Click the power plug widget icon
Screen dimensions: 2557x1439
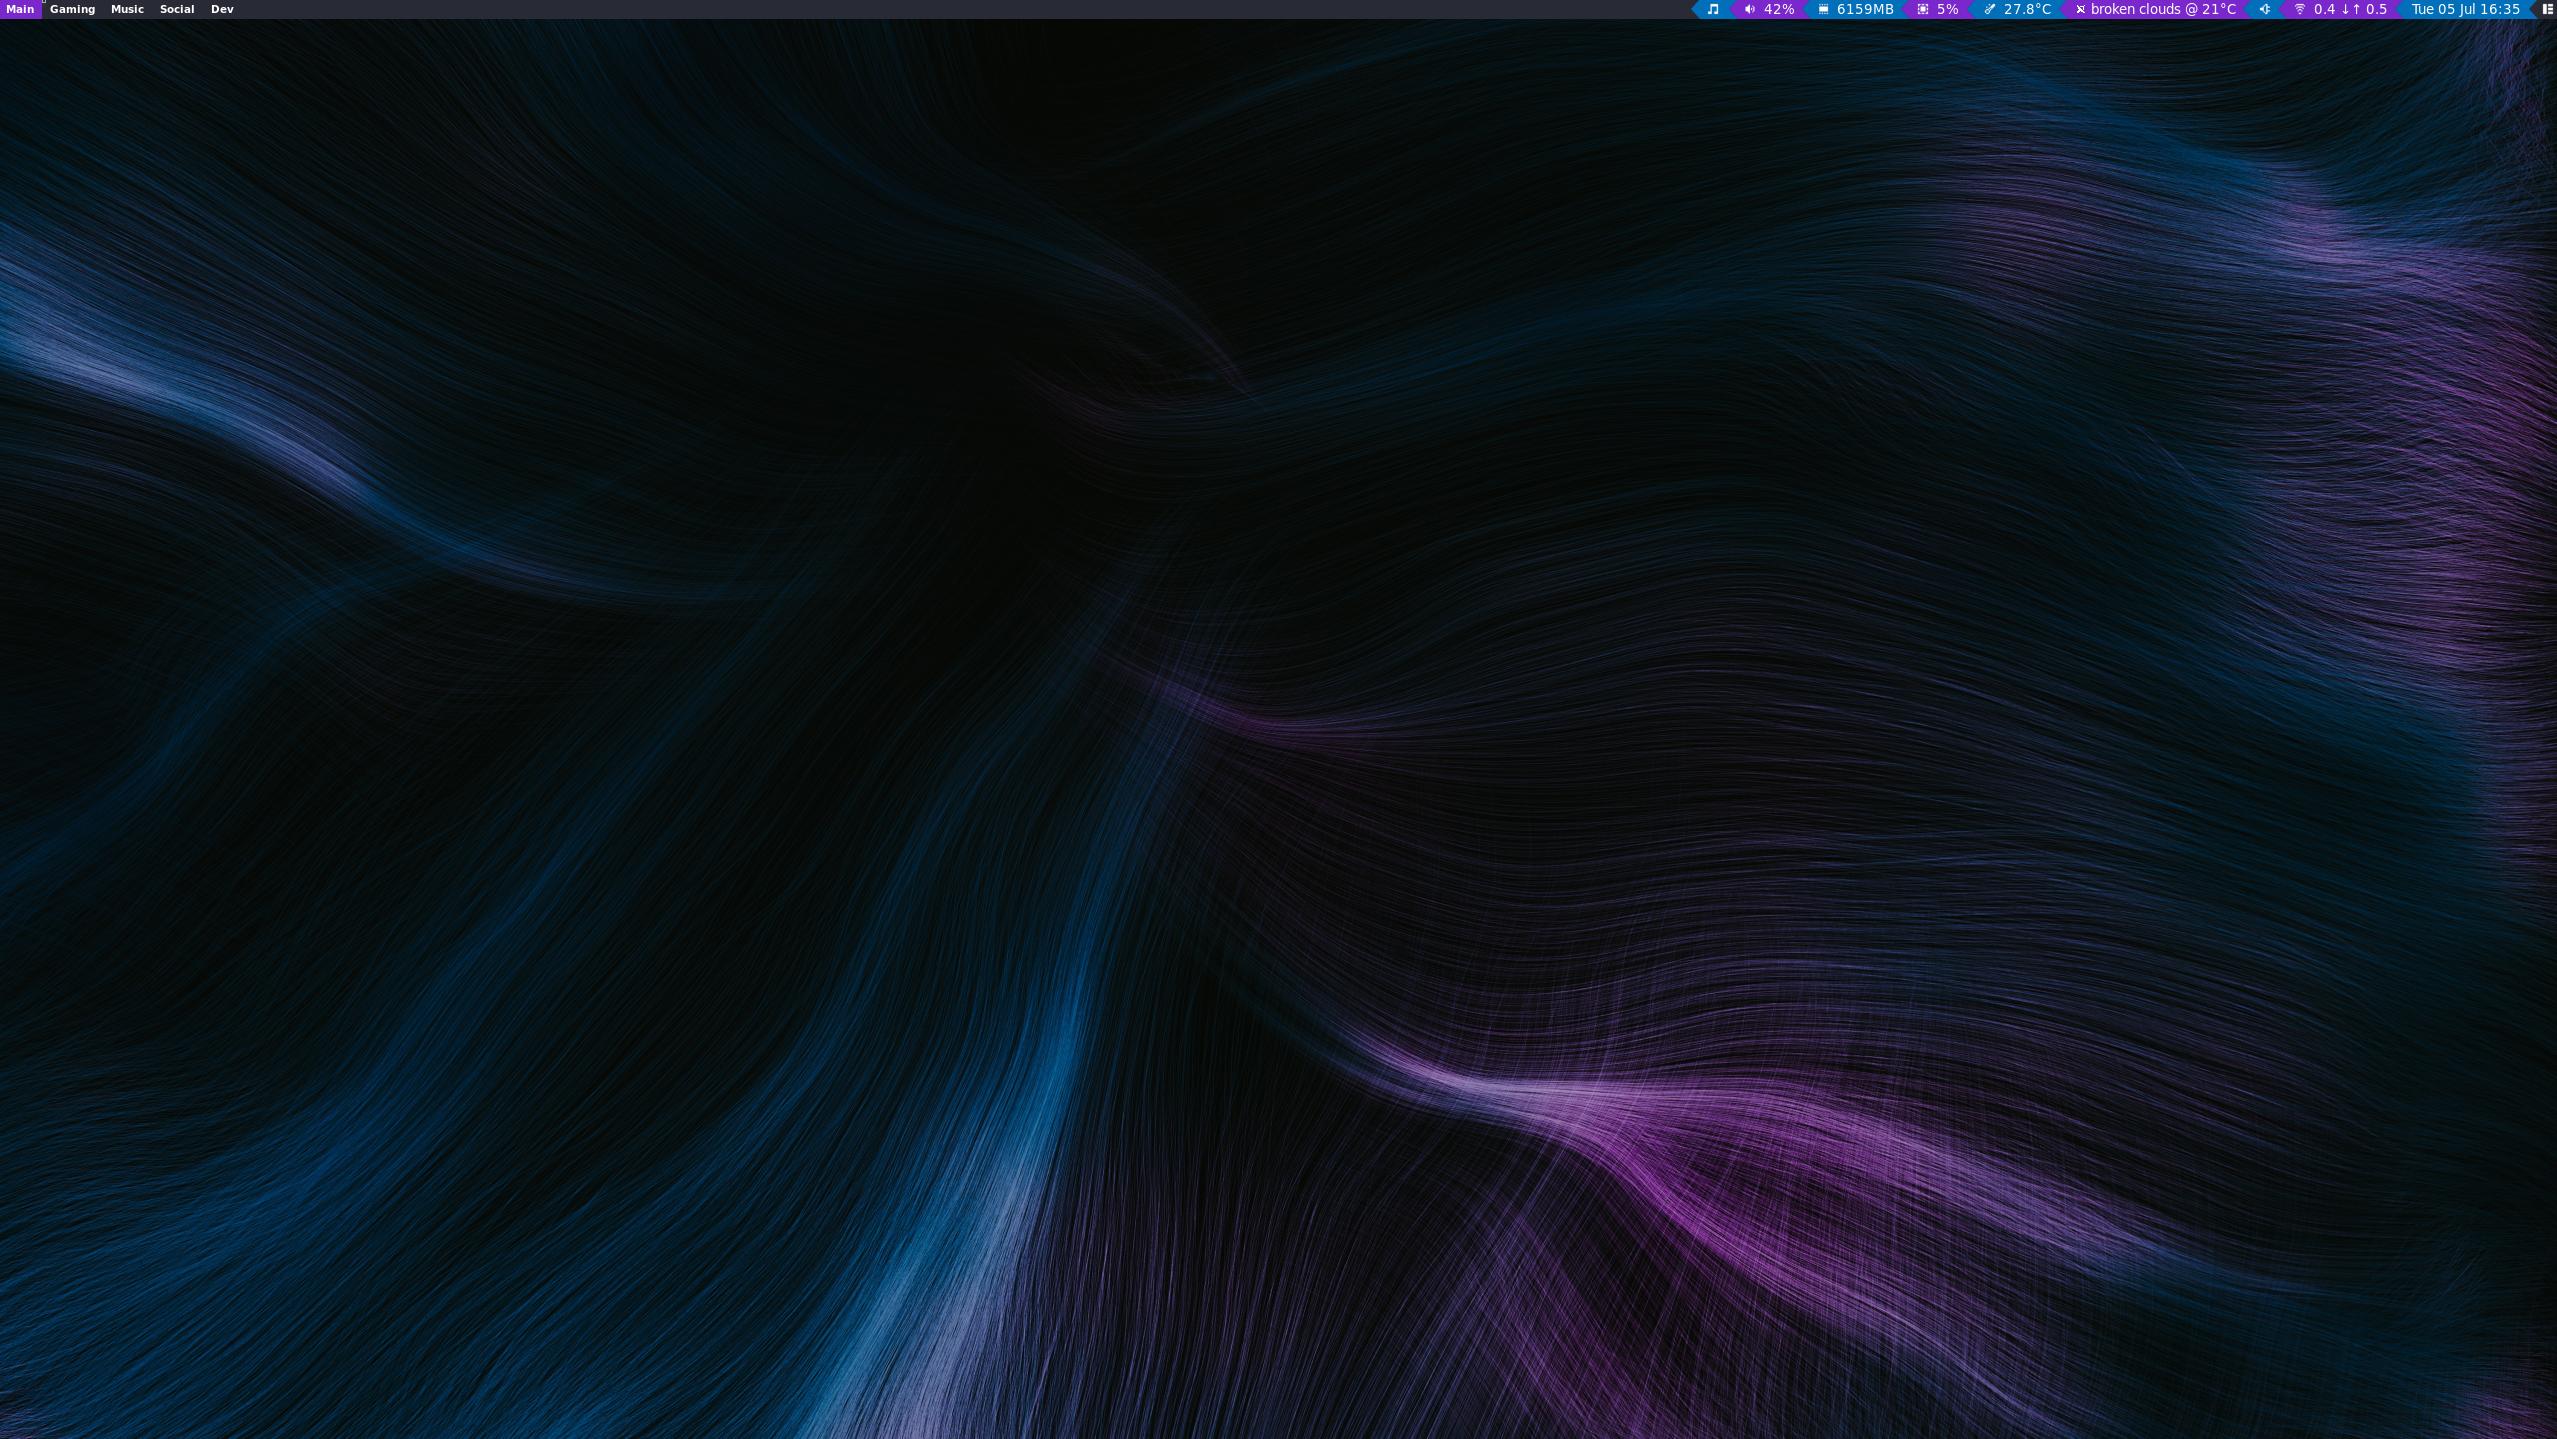(2264, 9)
